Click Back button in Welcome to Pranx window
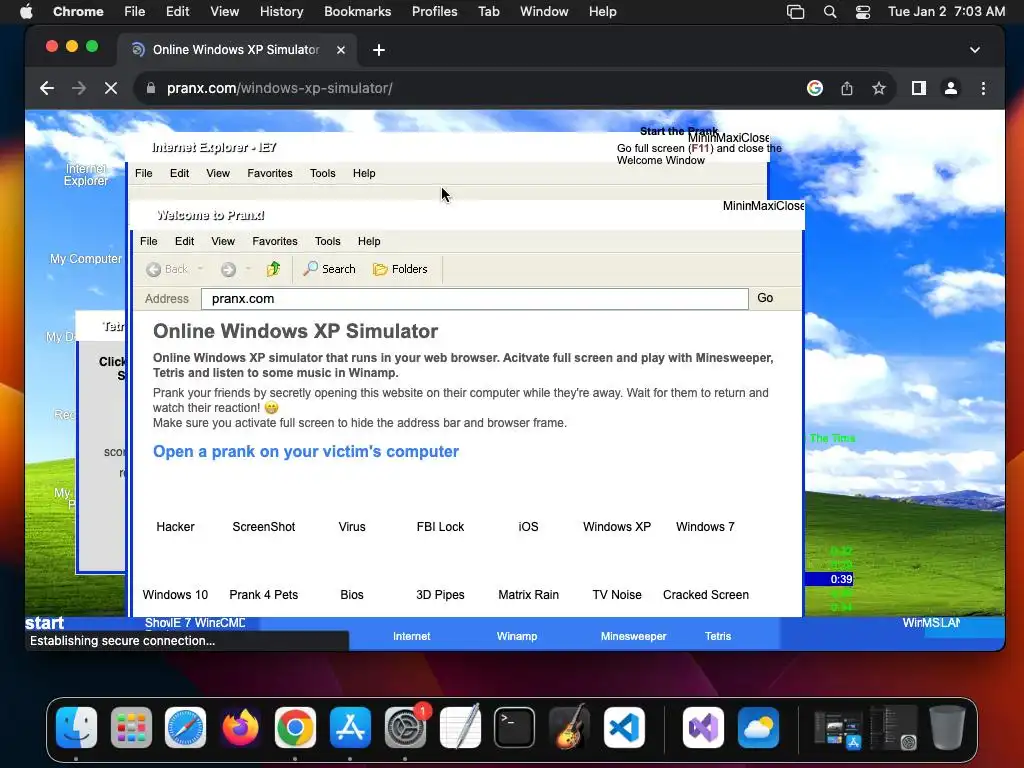Screen dimensions: 1024x768 coord(167,269)
